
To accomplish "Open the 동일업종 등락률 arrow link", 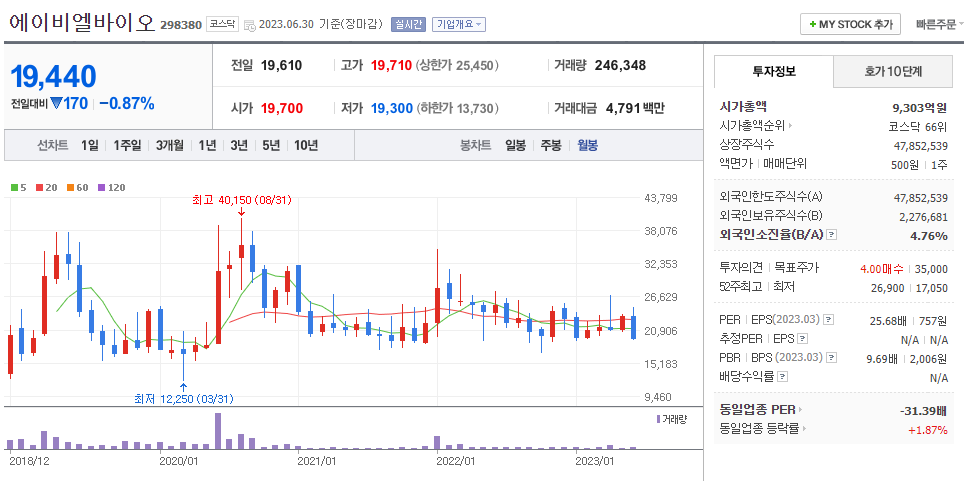I will (x=804, y=427).
